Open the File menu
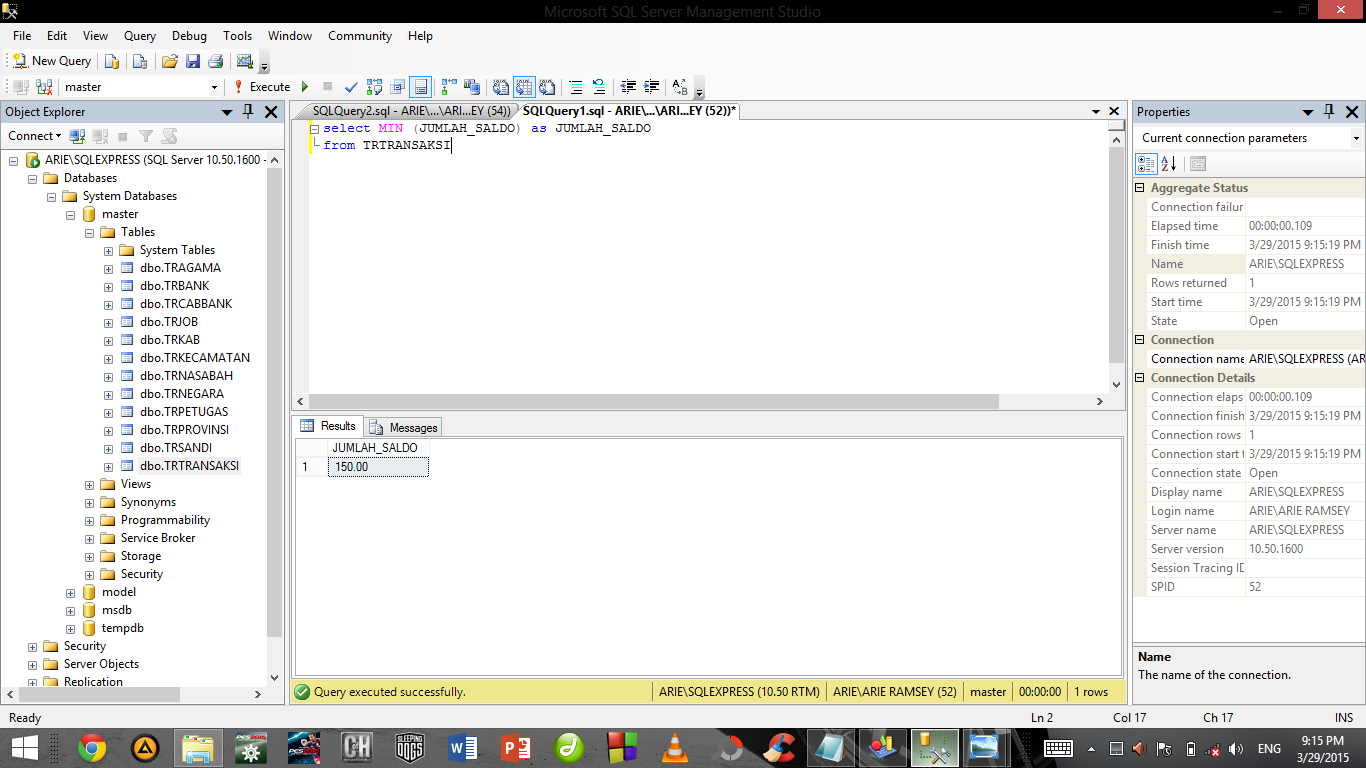Viewport: 1366px width, 768px height. click(x=22, y=36)
